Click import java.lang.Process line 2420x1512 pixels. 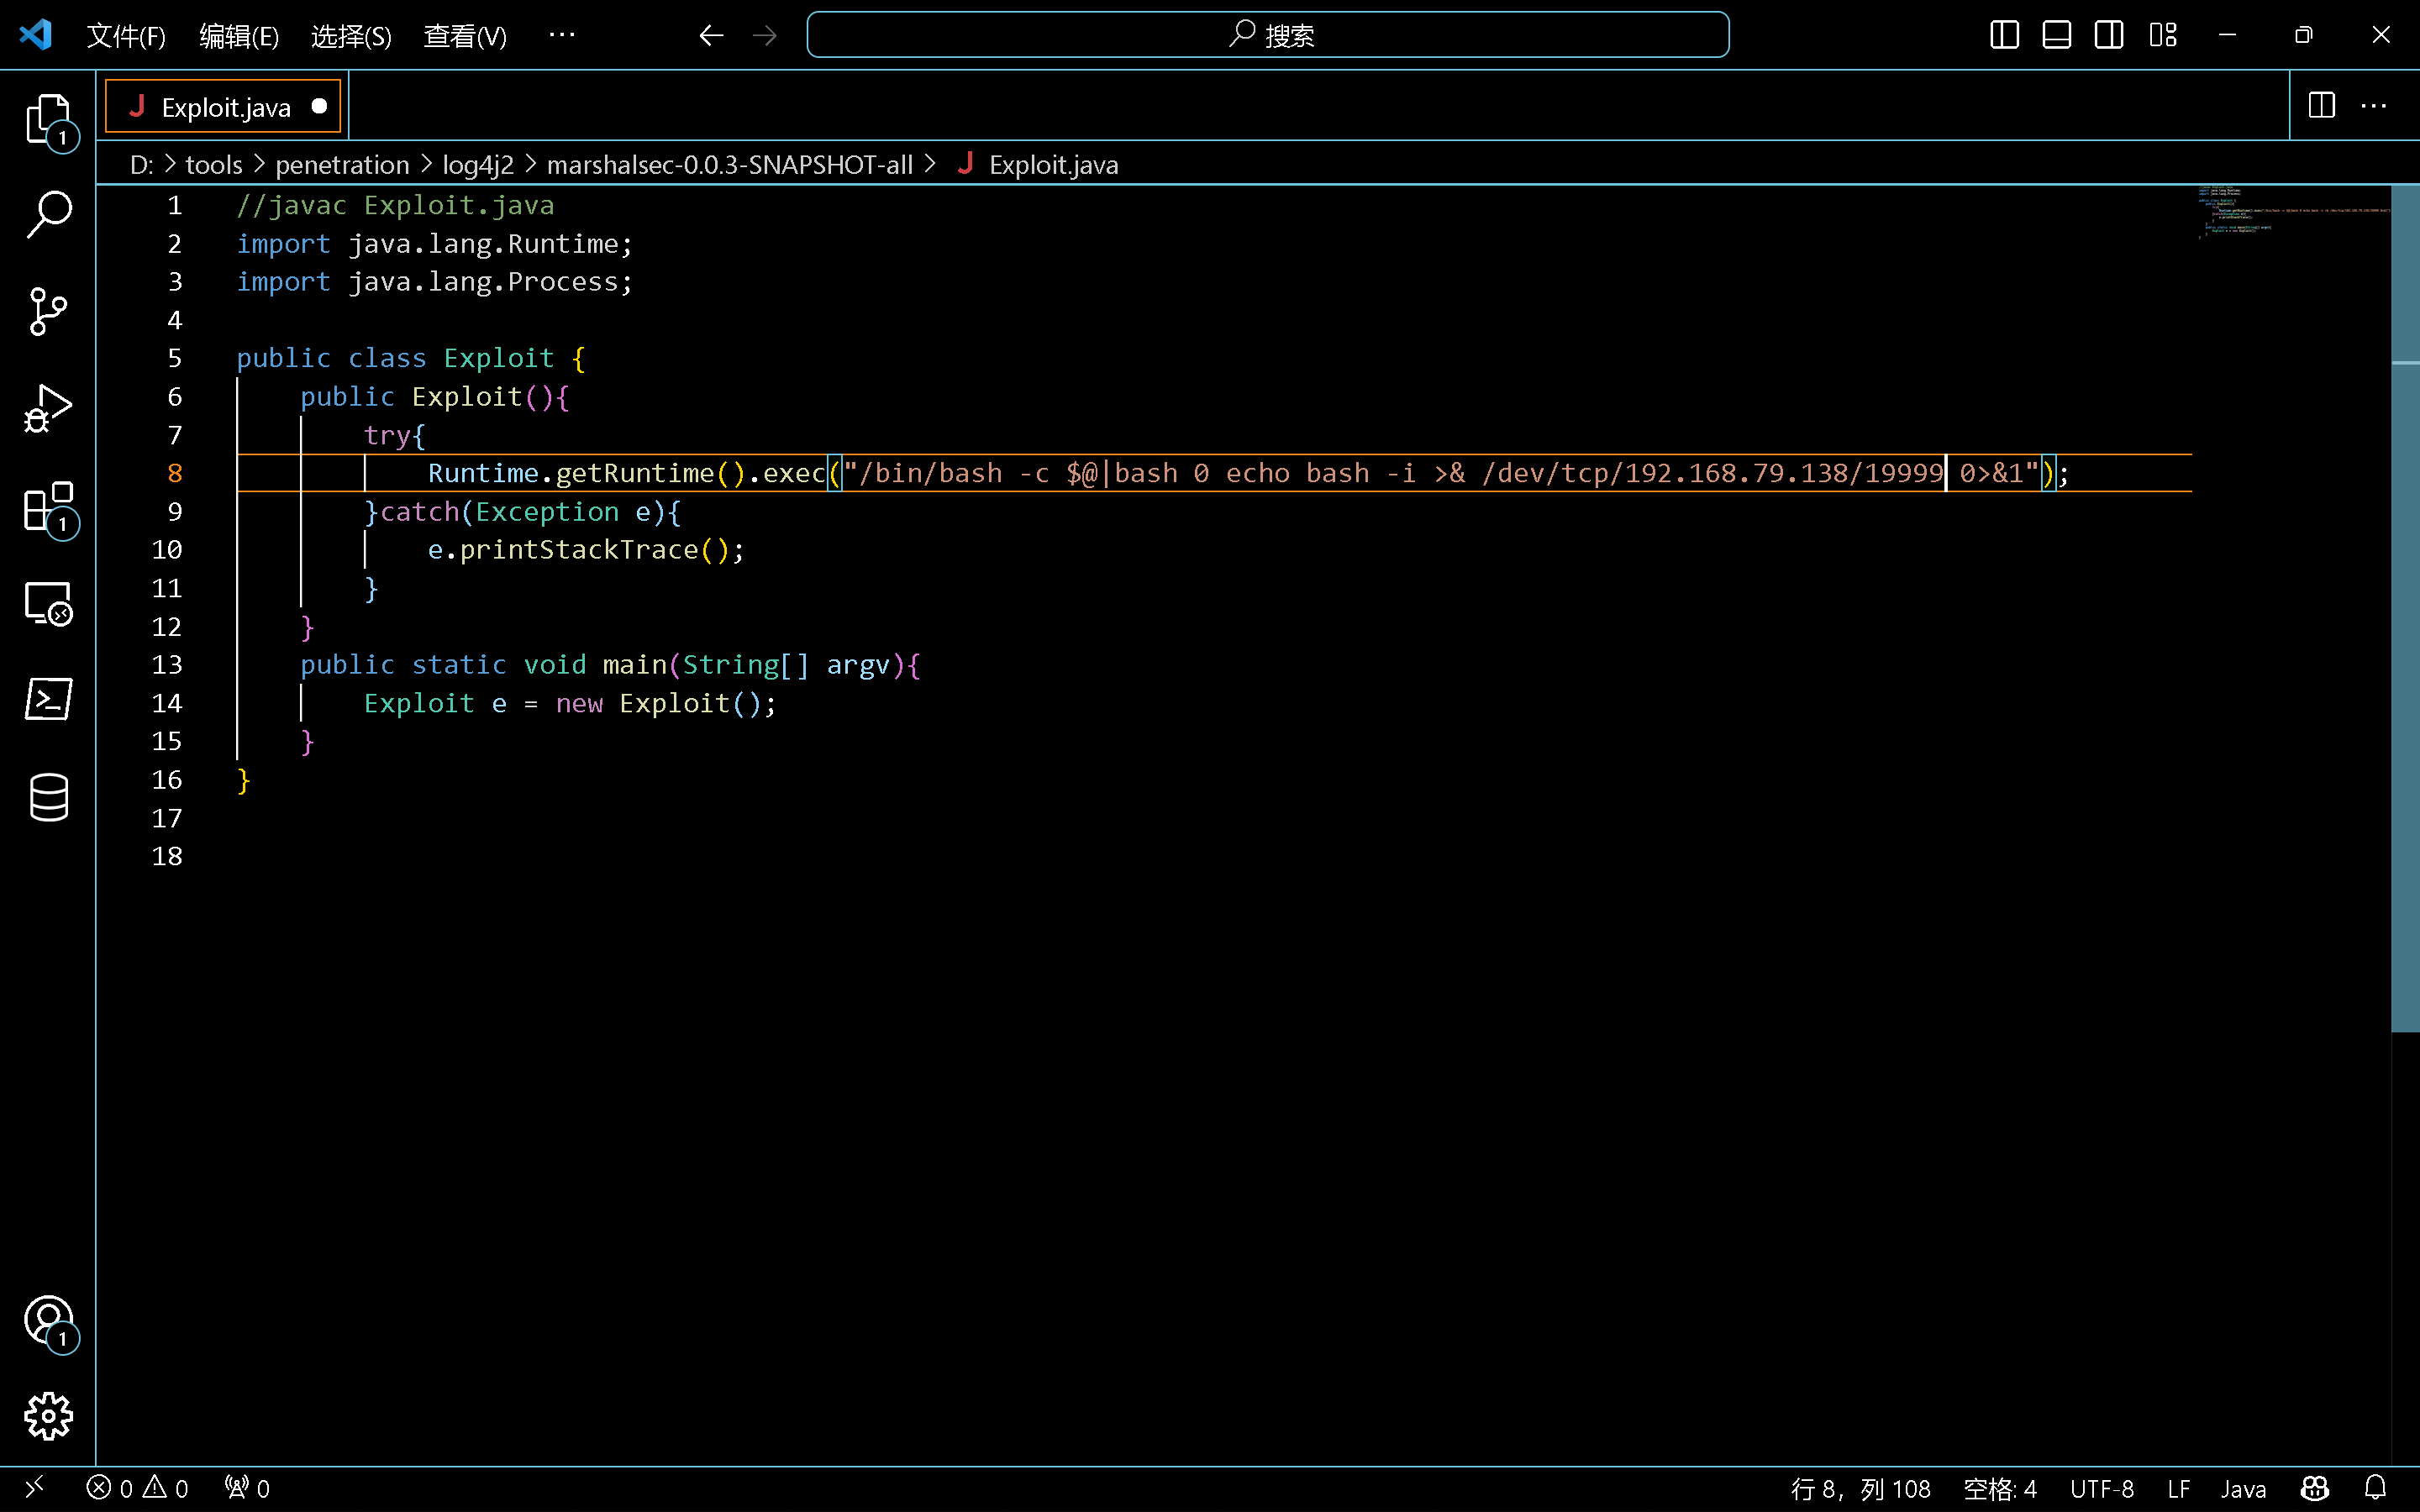(434, 282)
